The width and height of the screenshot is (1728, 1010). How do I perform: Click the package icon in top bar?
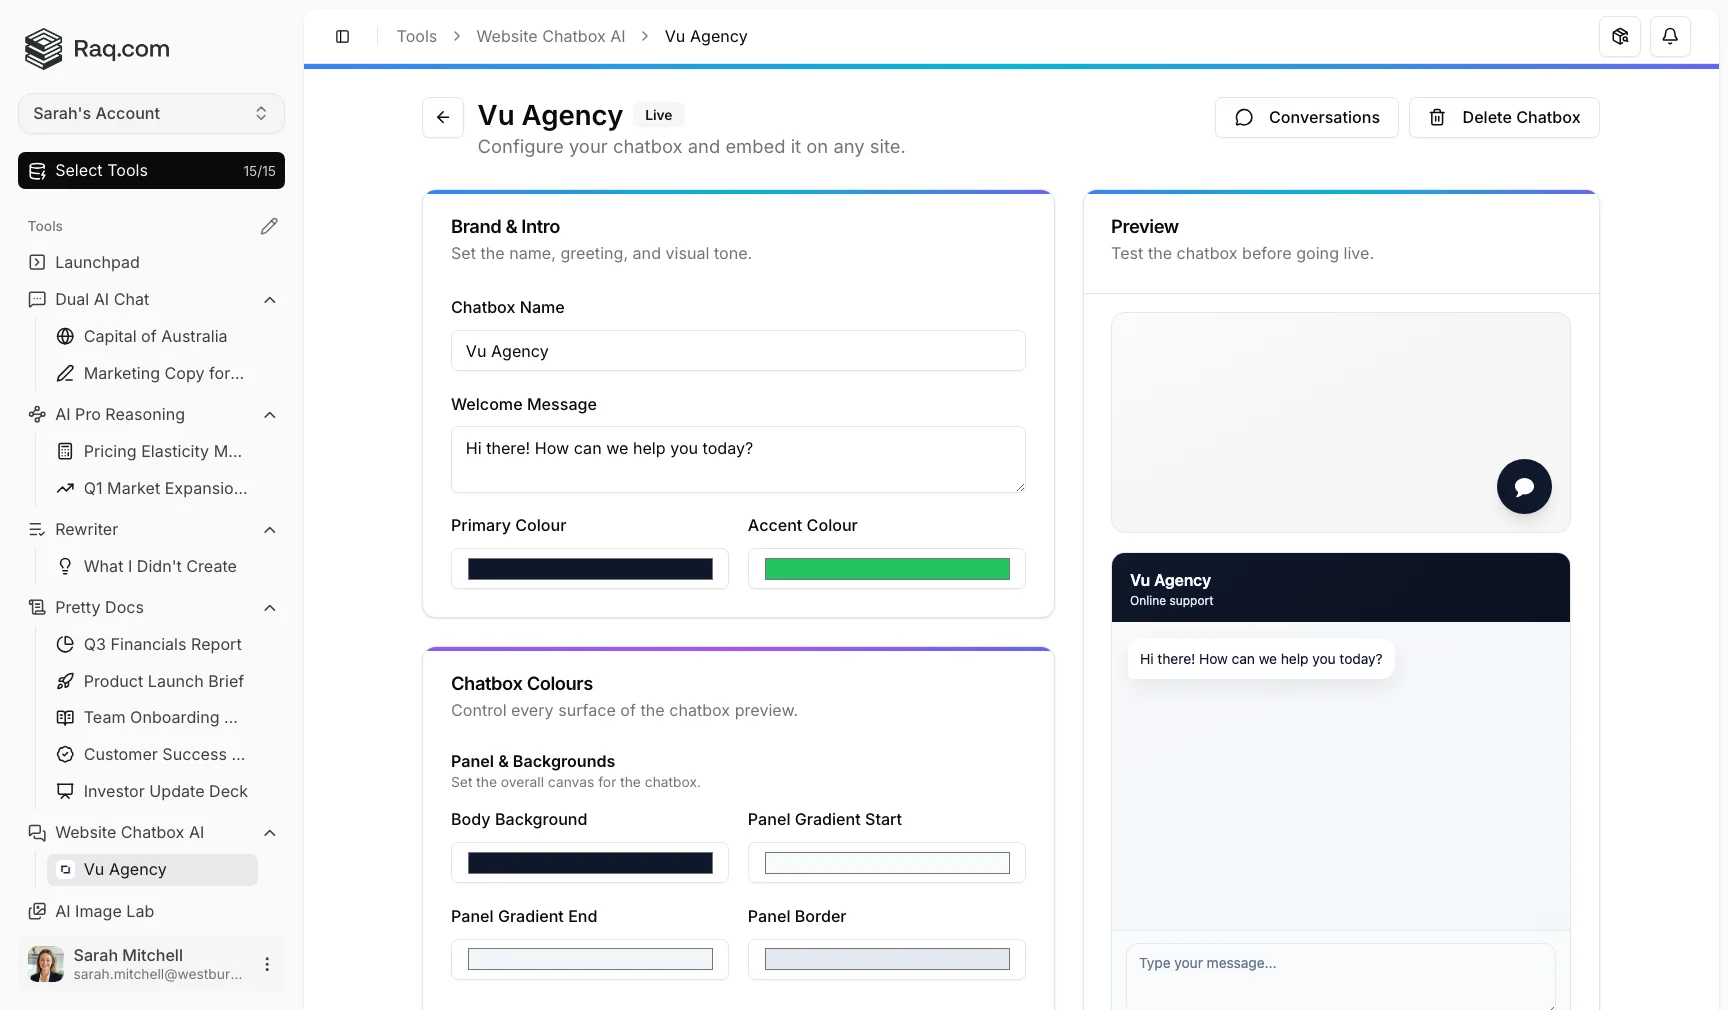(x=1620, y=37)
